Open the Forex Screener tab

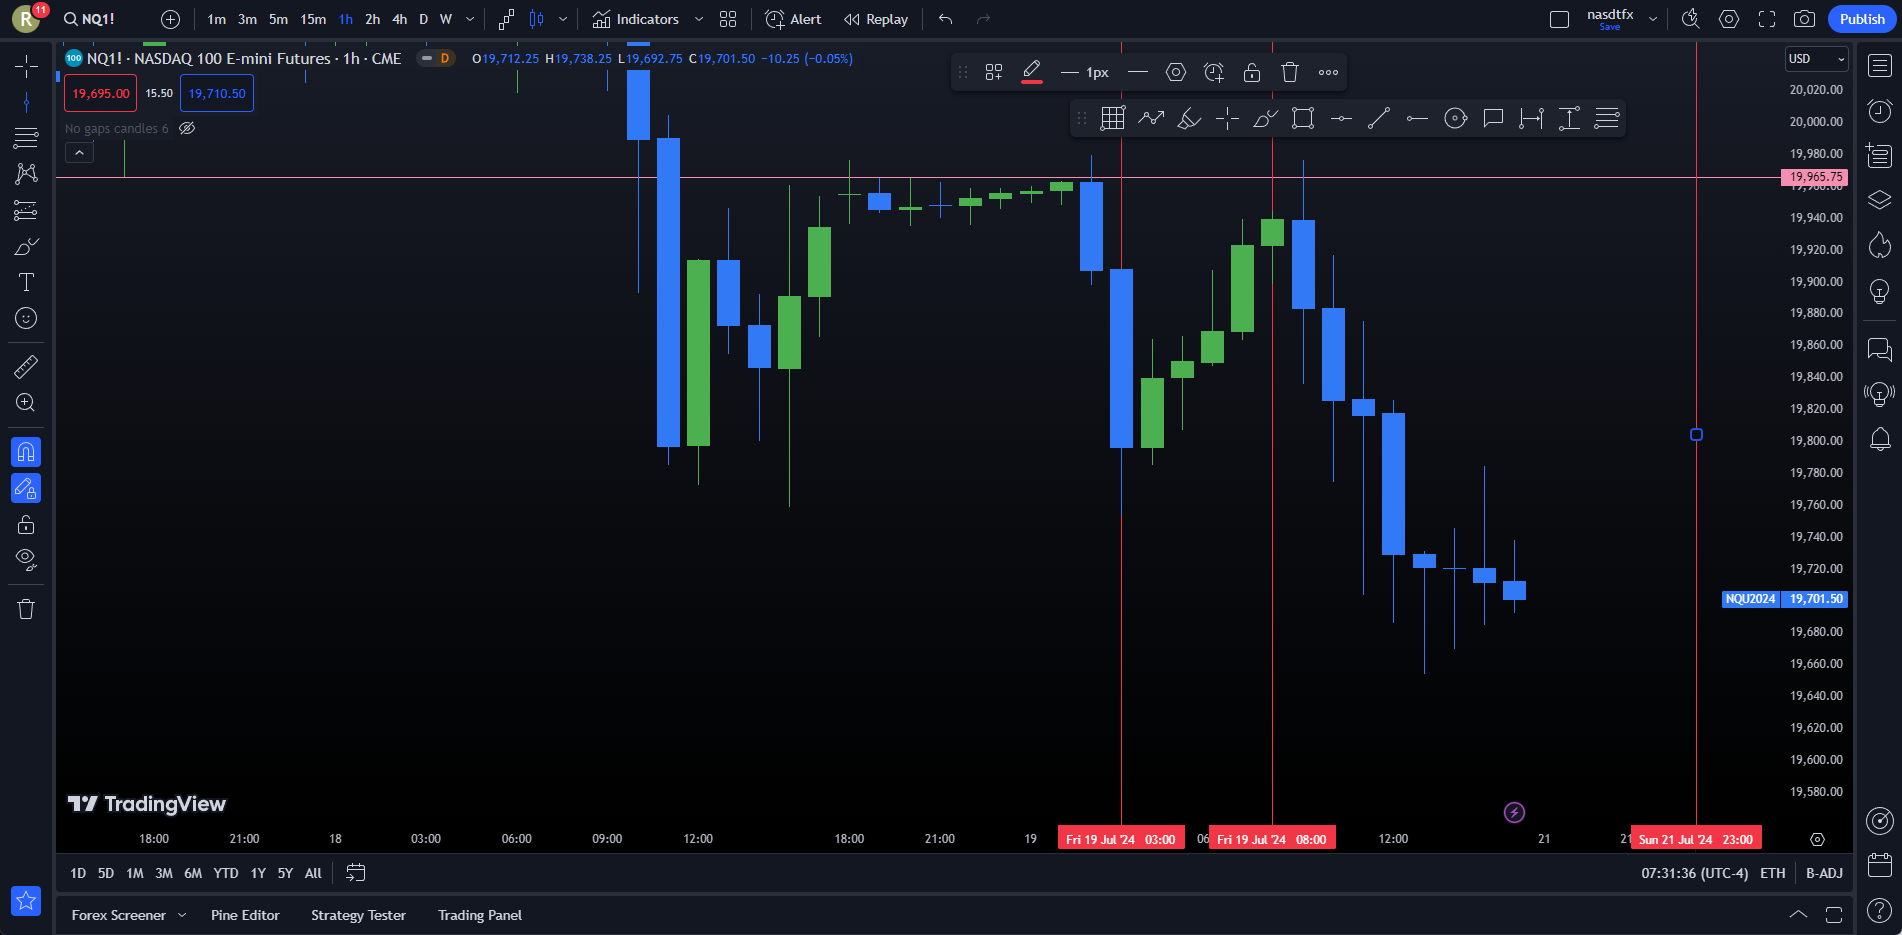(x=119, y=915)
